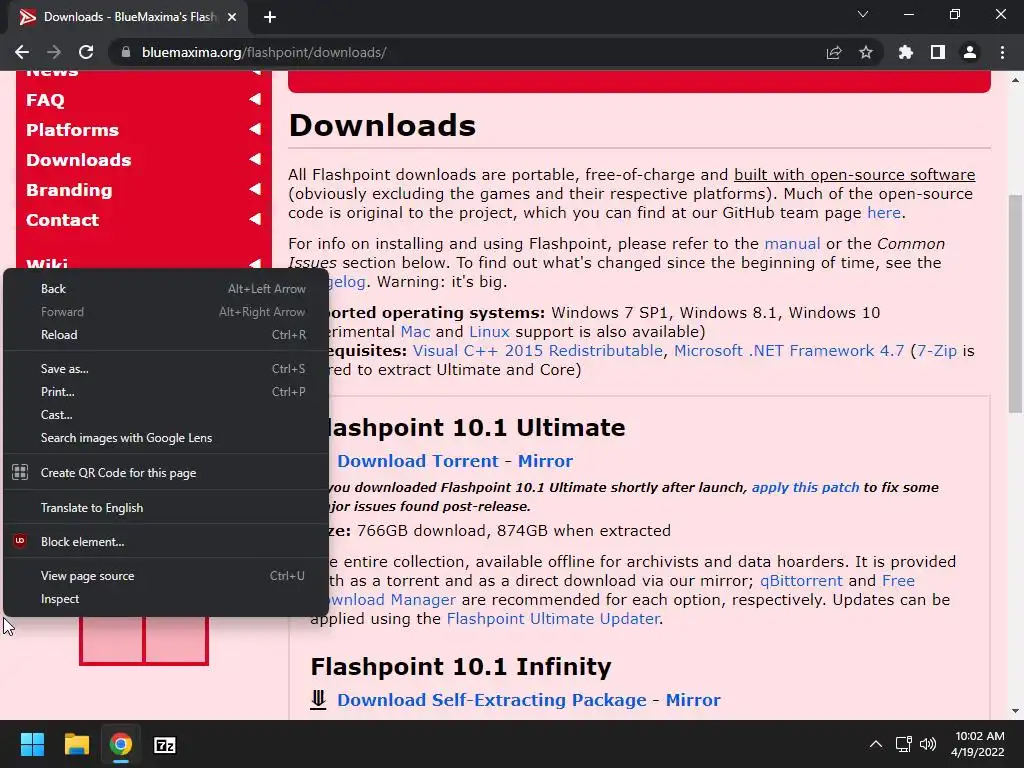Open the Linux support link
This screenshot has width=1024, height=768.
coord(489,332)
